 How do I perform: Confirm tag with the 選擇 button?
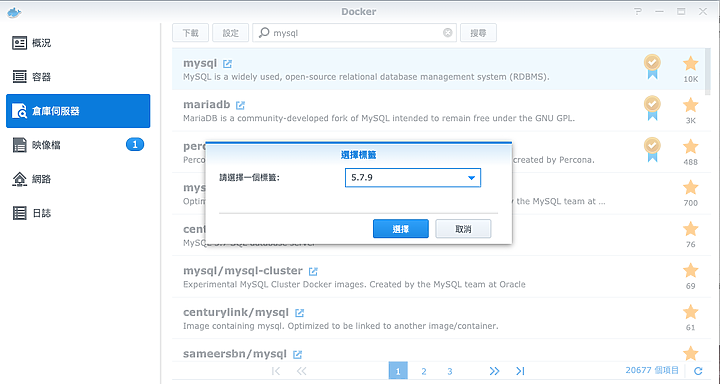[401, 229]
